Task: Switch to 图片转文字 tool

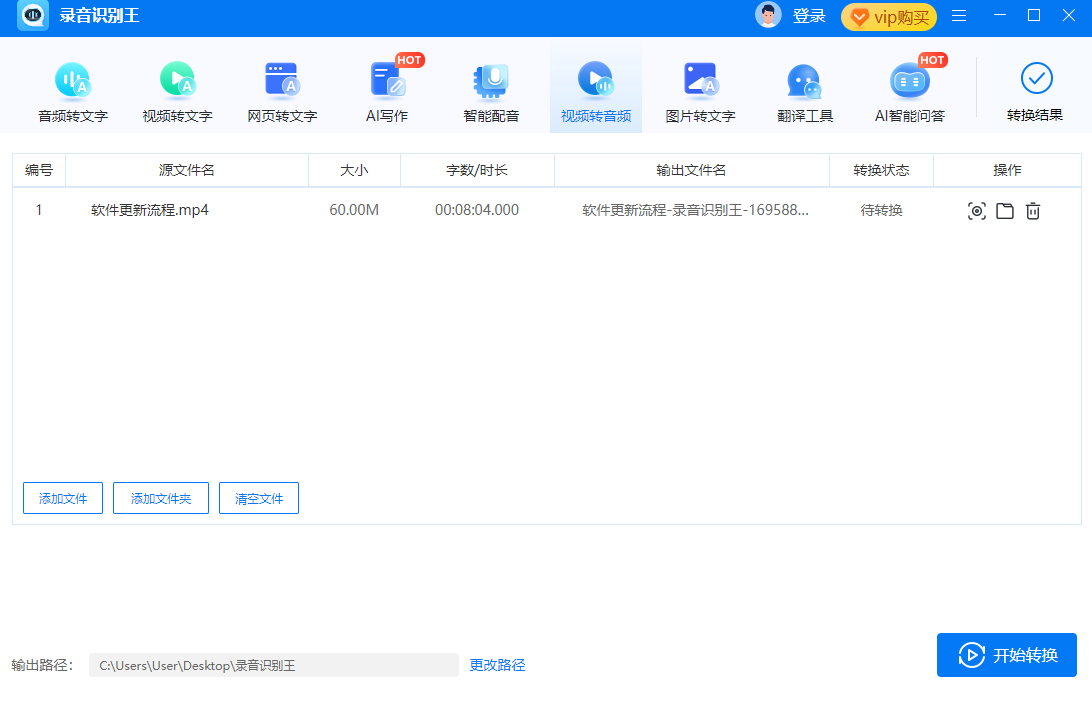Action: pyautogui.click(x=700, y=90)
